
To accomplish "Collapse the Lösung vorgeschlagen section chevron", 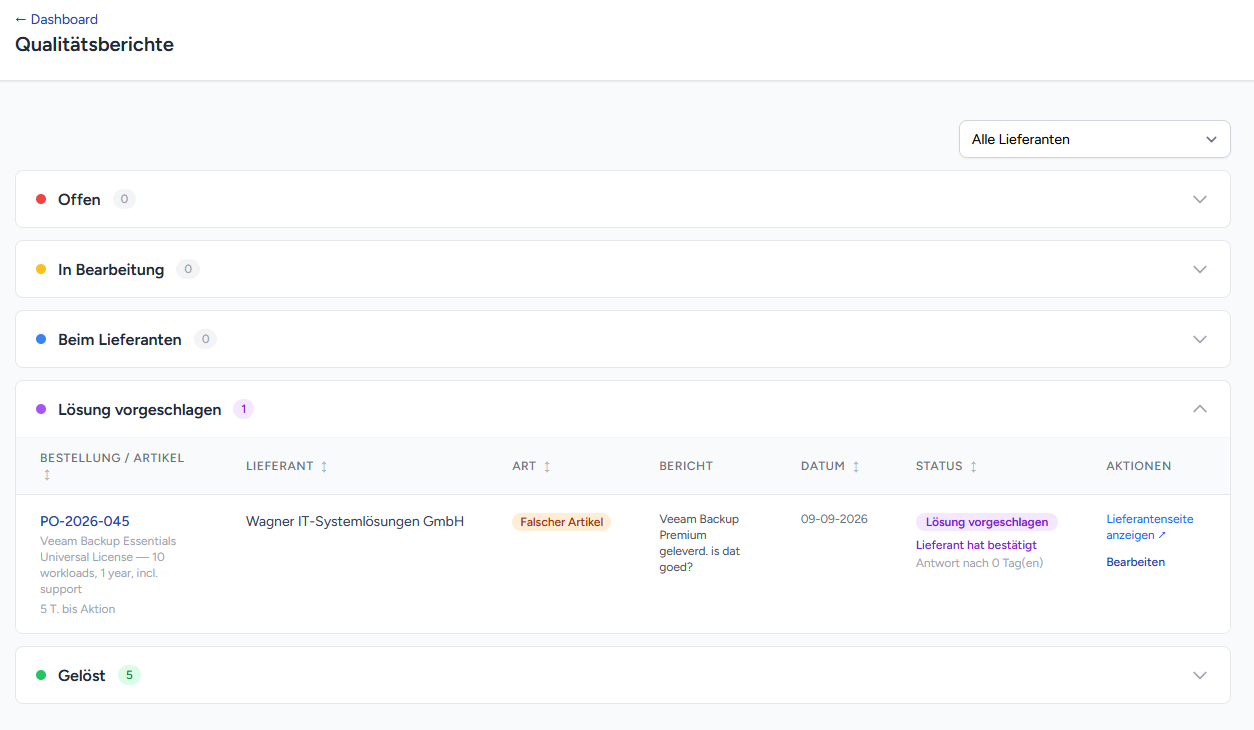I will point(1200,409).
